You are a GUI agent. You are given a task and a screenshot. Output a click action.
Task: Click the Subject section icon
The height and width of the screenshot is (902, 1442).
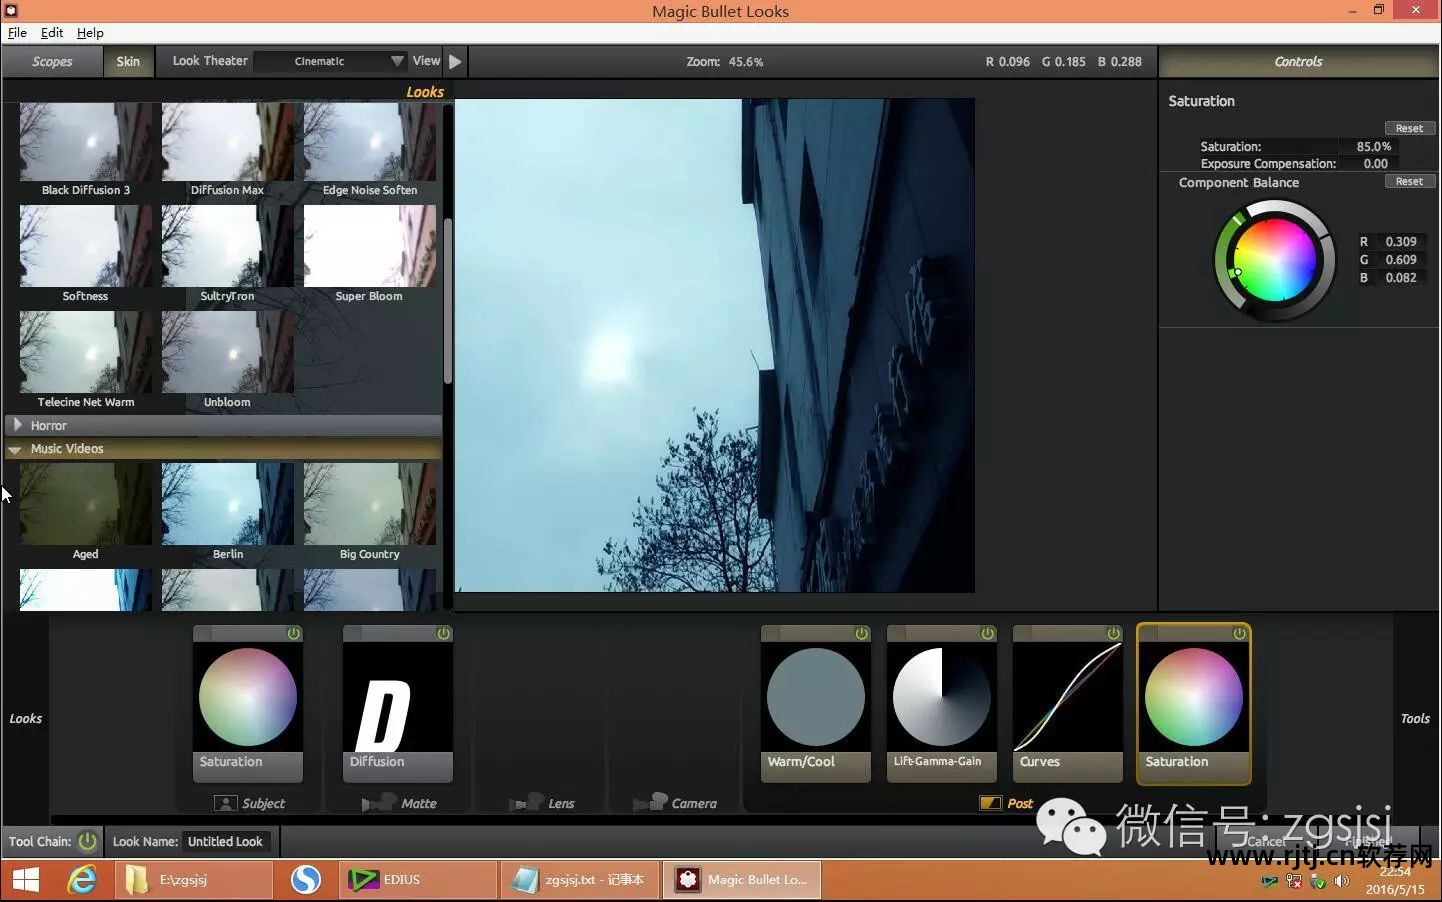tap(226, 803)
